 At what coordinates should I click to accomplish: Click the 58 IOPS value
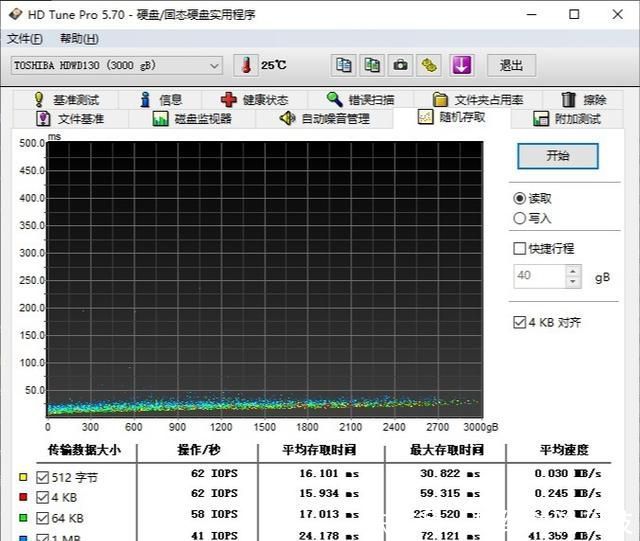(214, 514)
